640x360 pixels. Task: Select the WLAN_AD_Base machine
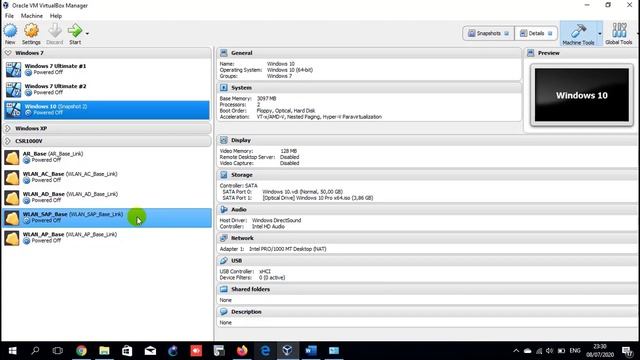click(x=107, y=197)
